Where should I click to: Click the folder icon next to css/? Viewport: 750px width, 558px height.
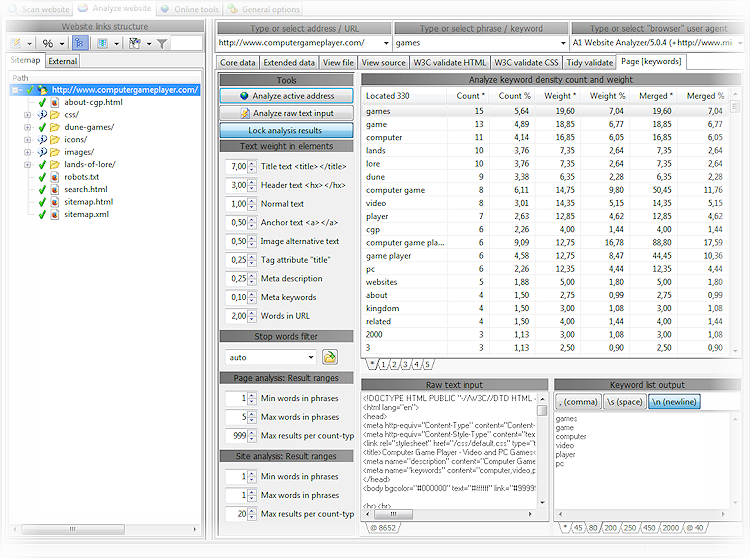click(x=55, y=115)
